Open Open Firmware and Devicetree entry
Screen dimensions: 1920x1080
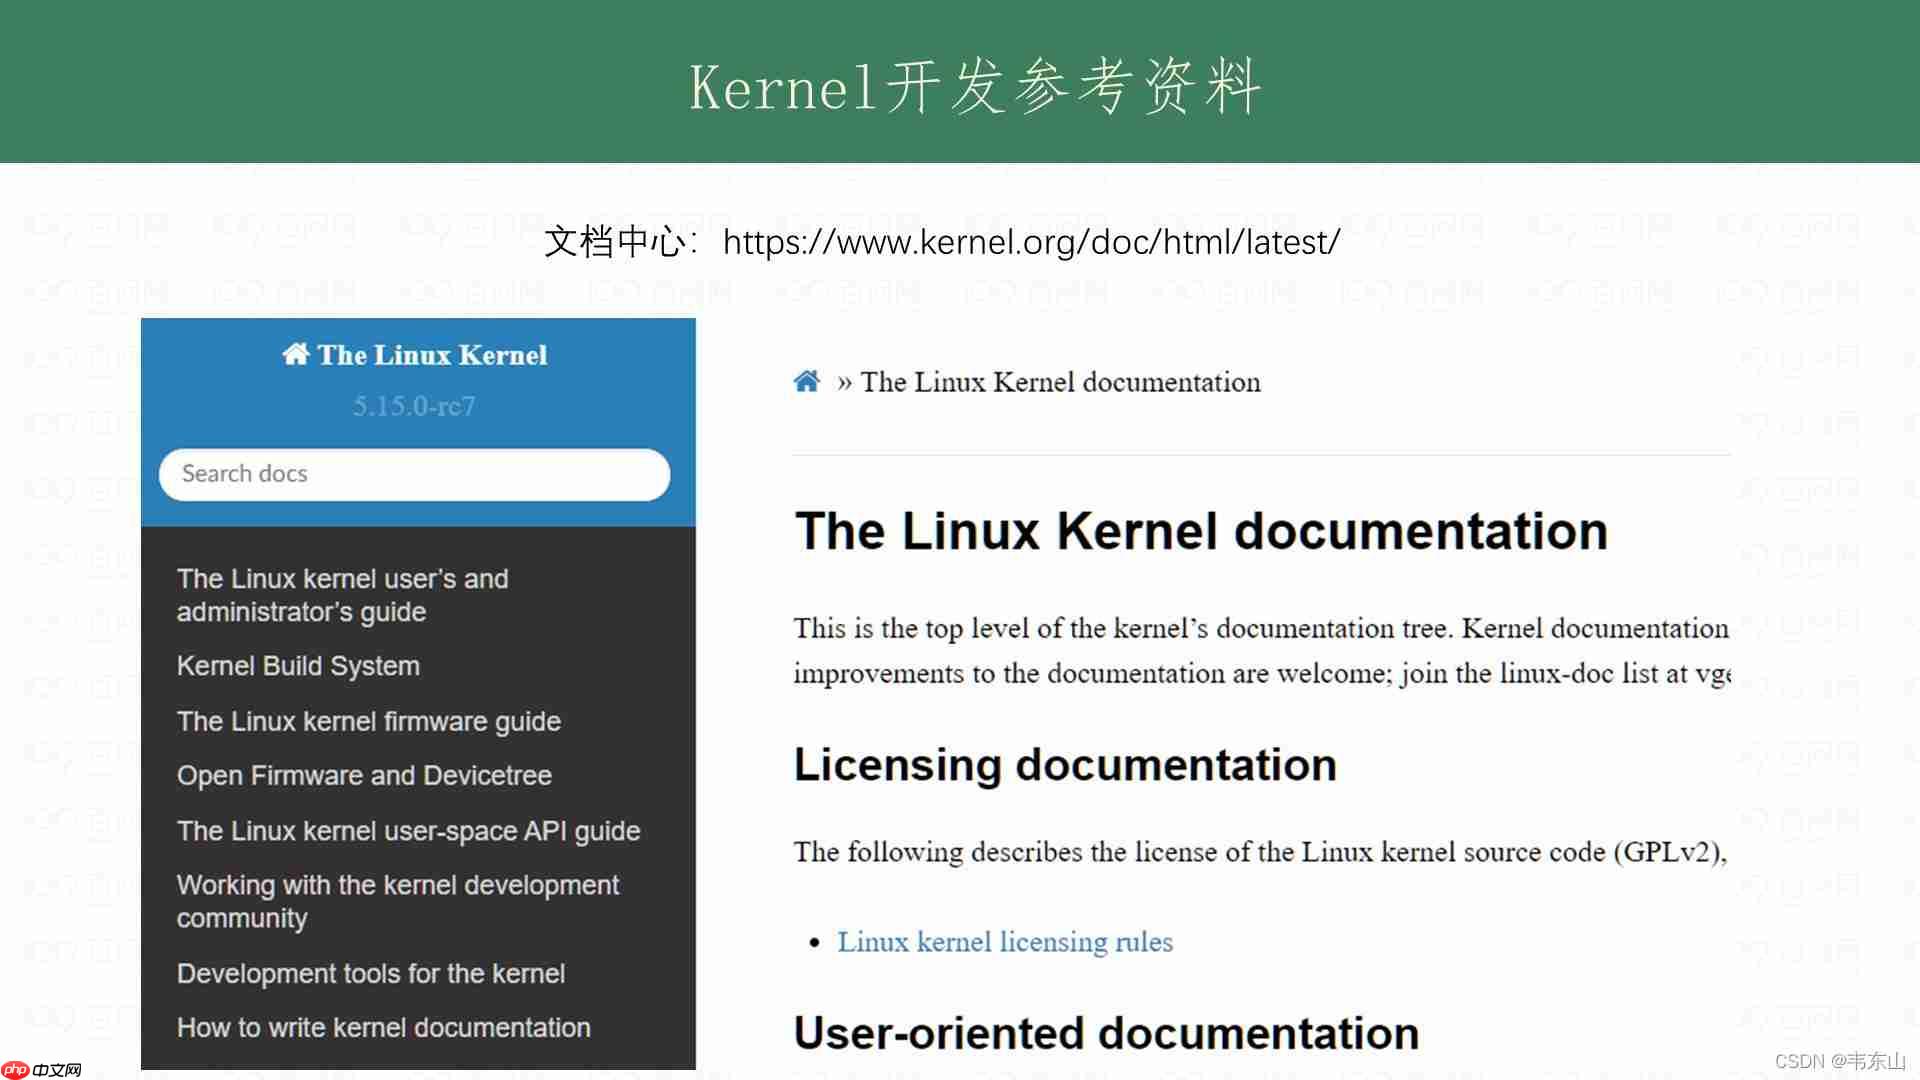pos(364,775)
